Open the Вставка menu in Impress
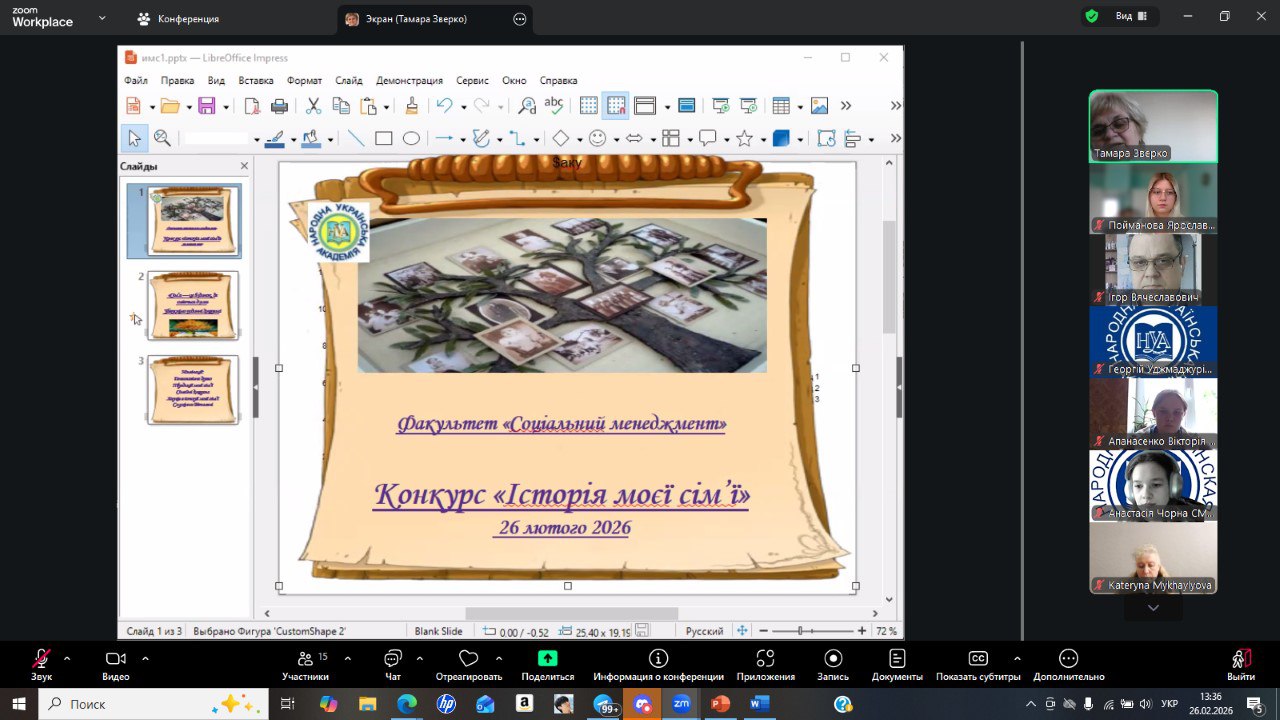Viewport: 1280px width, 720px height. [256, 80]
